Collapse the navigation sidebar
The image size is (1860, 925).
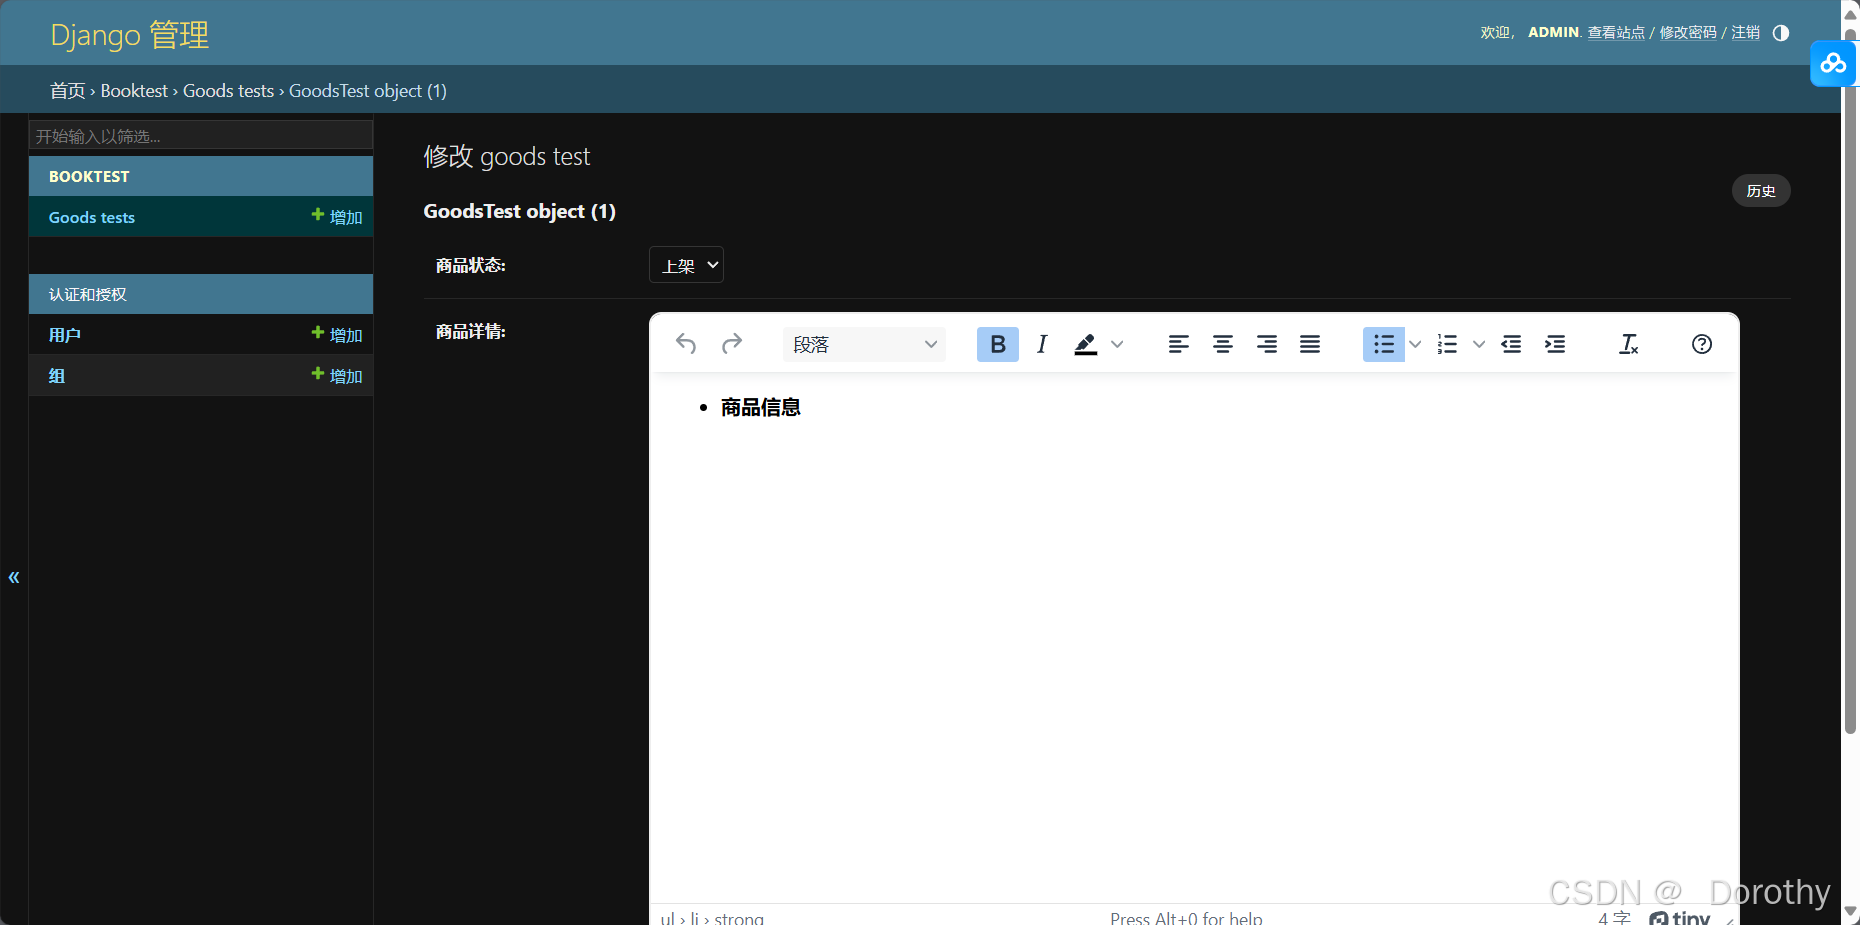(x=14, y=577)
